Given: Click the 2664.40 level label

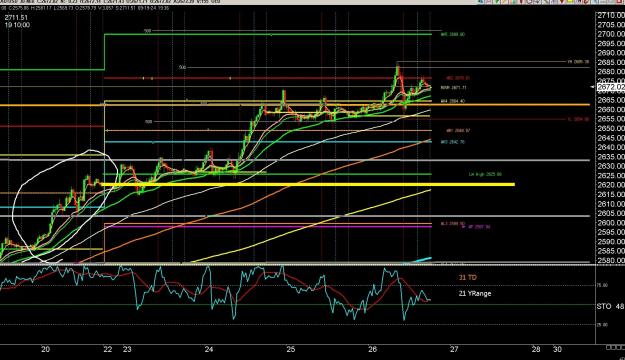Looking at the screenshot, I should tap(453, 101).
